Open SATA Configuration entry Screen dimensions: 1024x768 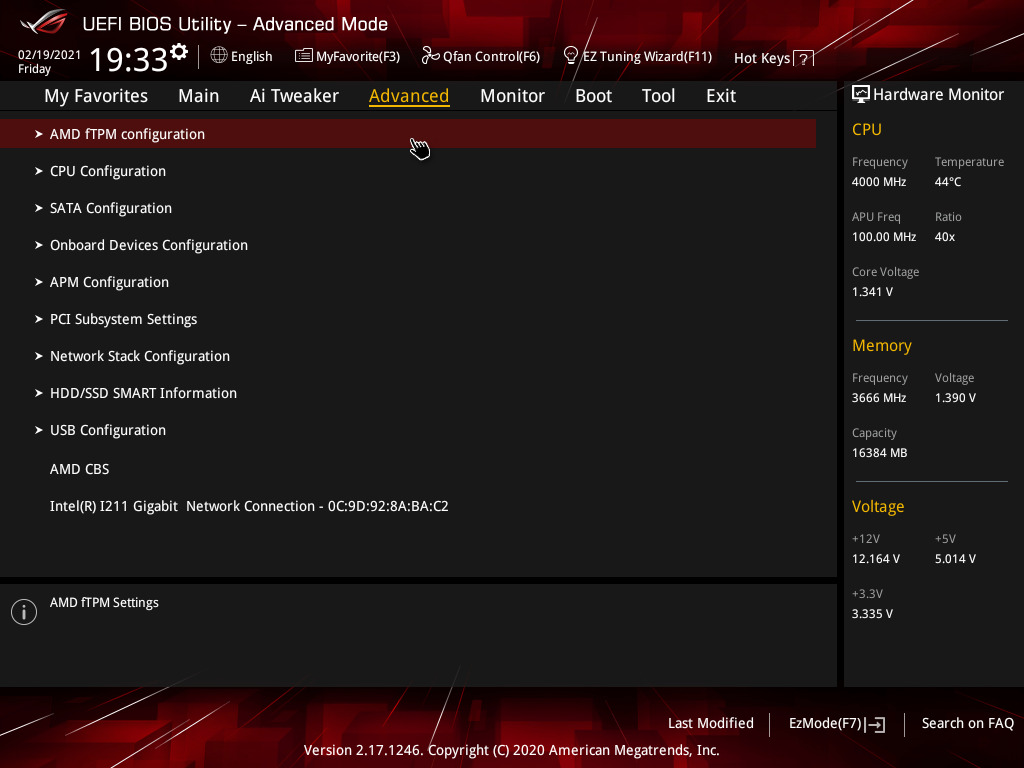(x=111, y=208)
